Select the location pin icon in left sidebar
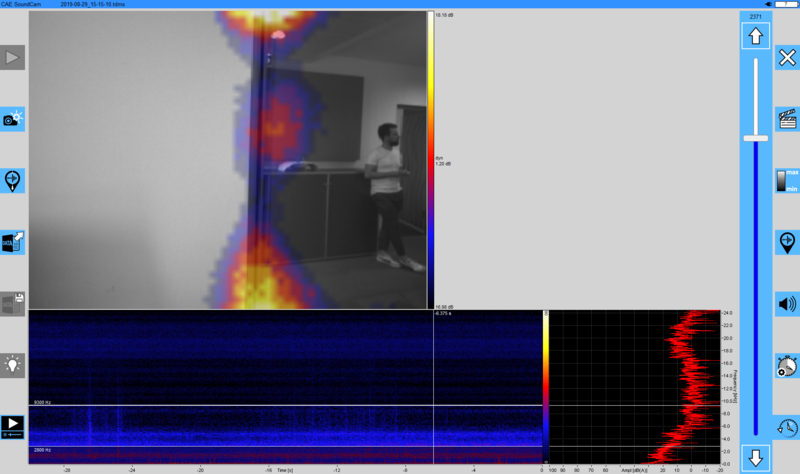 coord(12,180)
